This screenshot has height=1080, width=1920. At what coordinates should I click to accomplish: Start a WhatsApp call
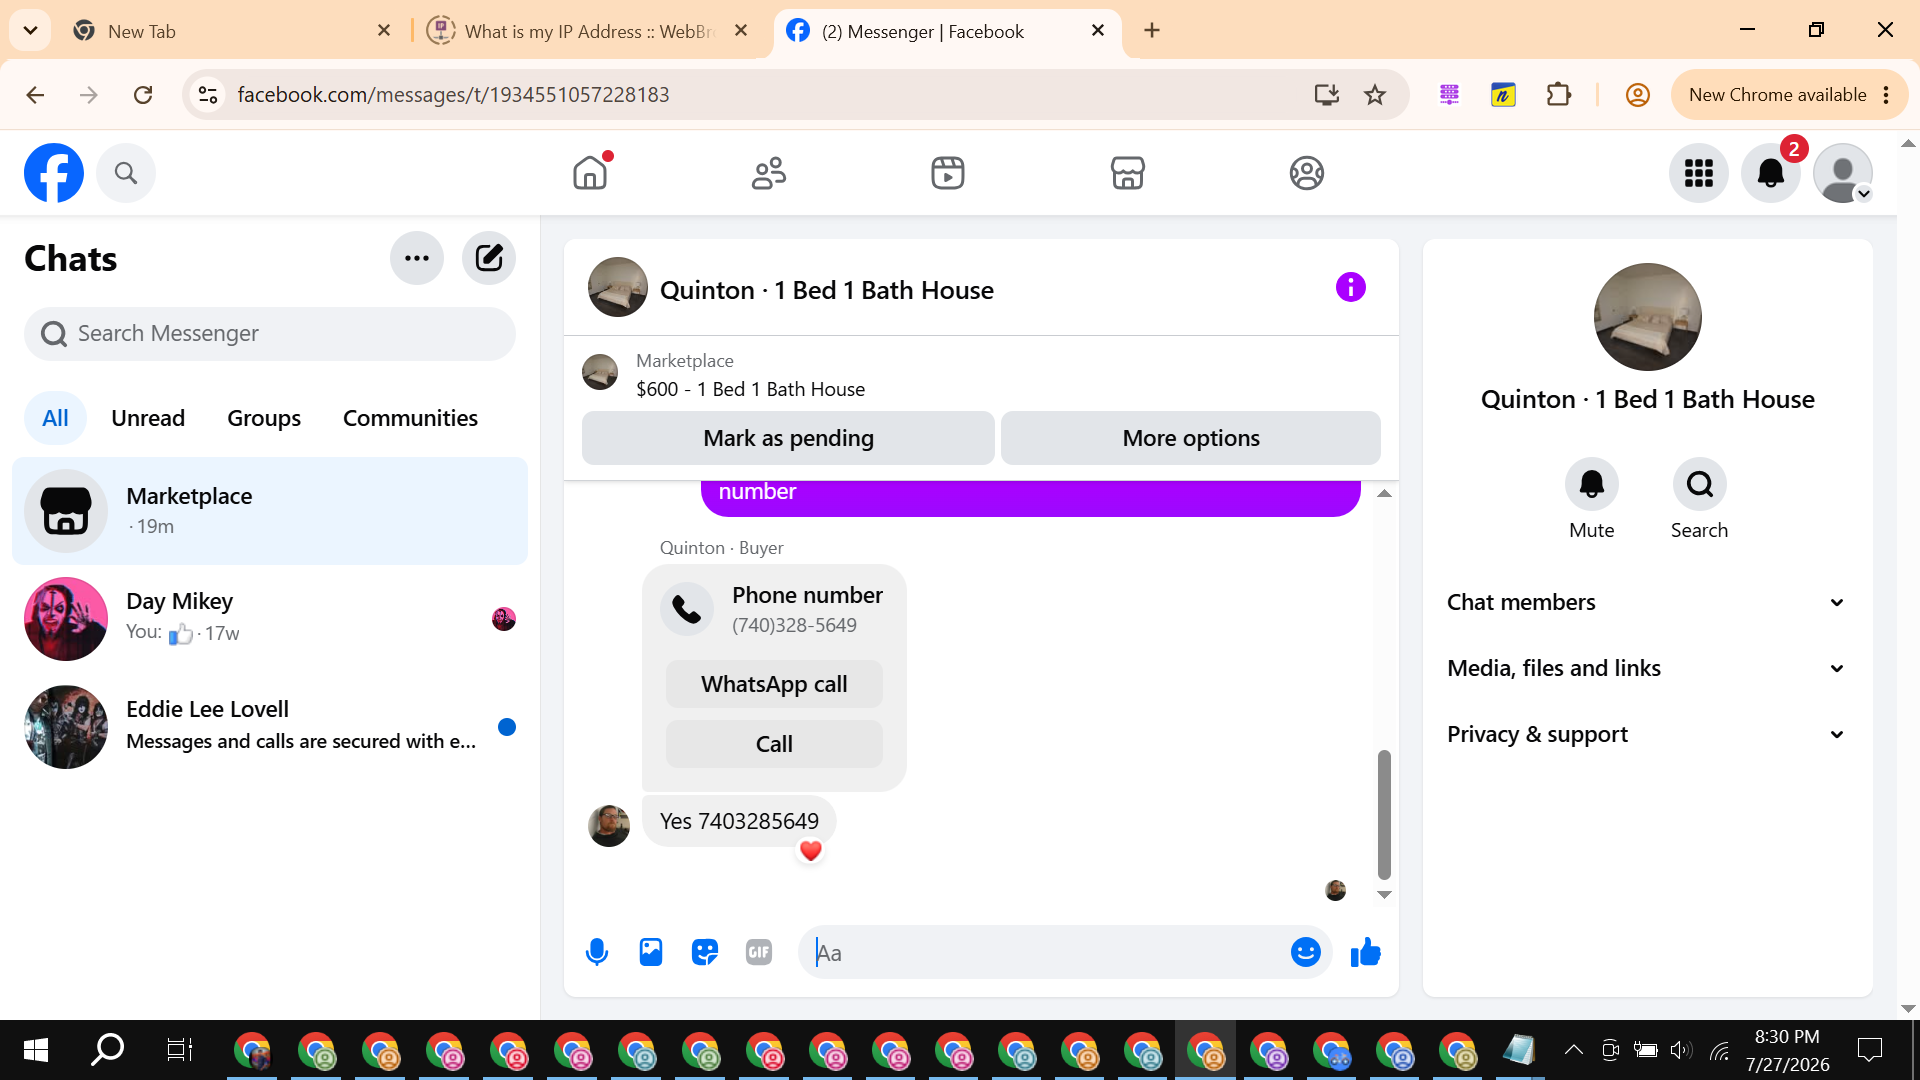[774, 684]
